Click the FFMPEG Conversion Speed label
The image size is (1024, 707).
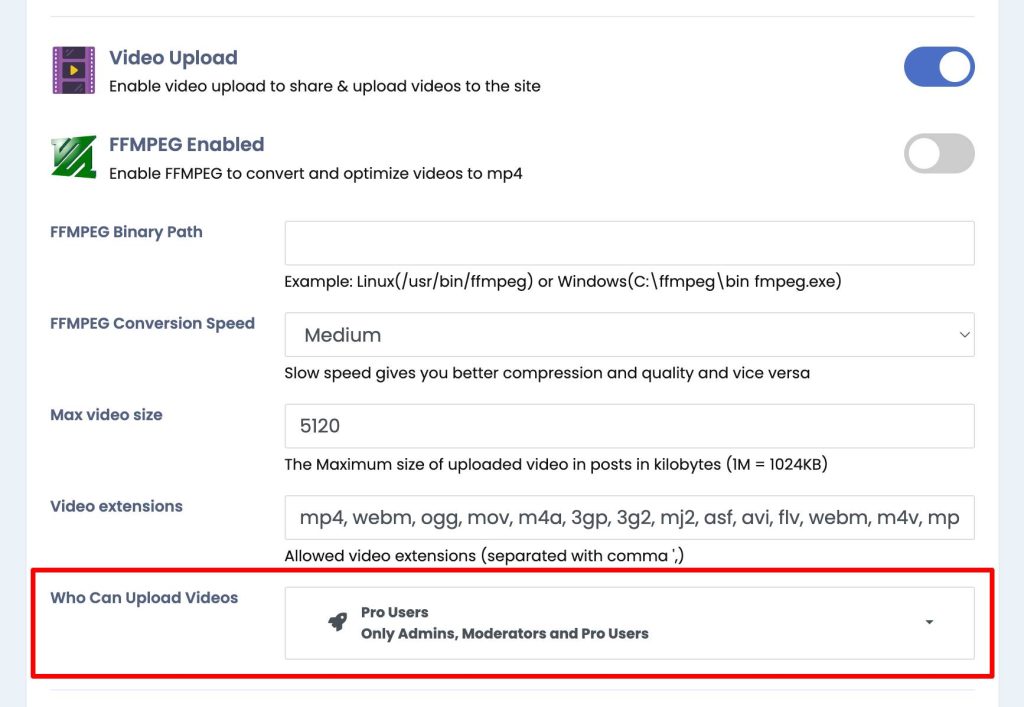coord(152,324)
